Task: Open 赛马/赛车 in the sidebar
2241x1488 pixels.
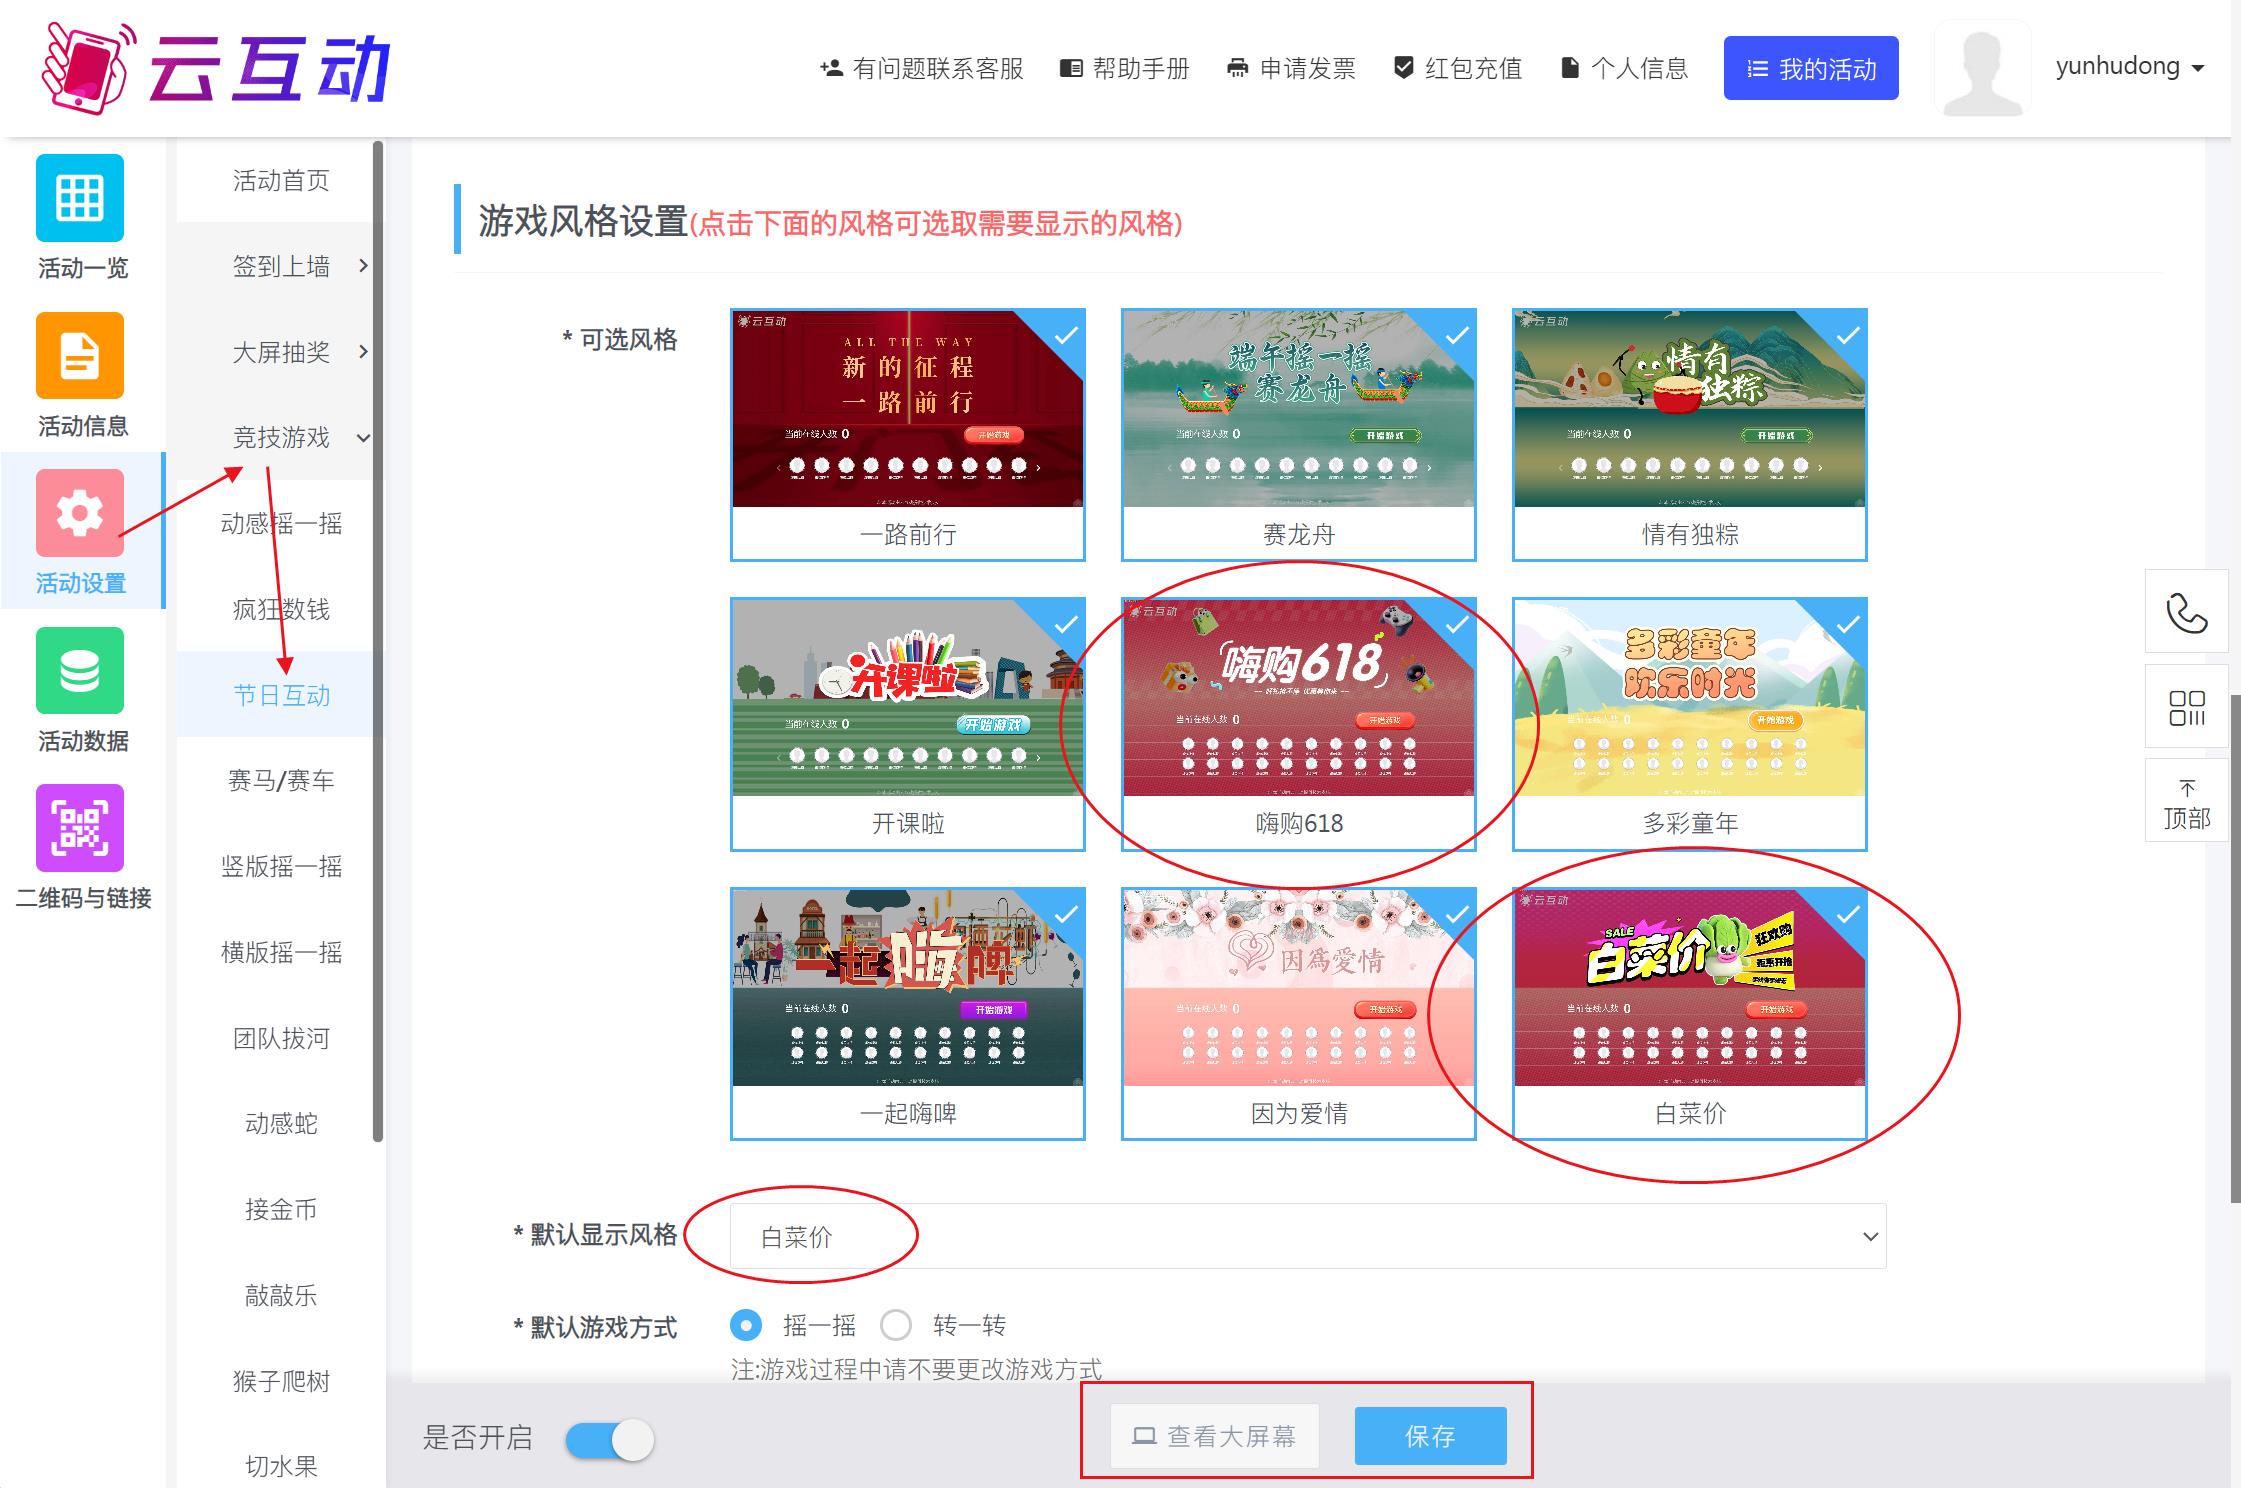Action: pyautogui.click(x=281, y=780)
